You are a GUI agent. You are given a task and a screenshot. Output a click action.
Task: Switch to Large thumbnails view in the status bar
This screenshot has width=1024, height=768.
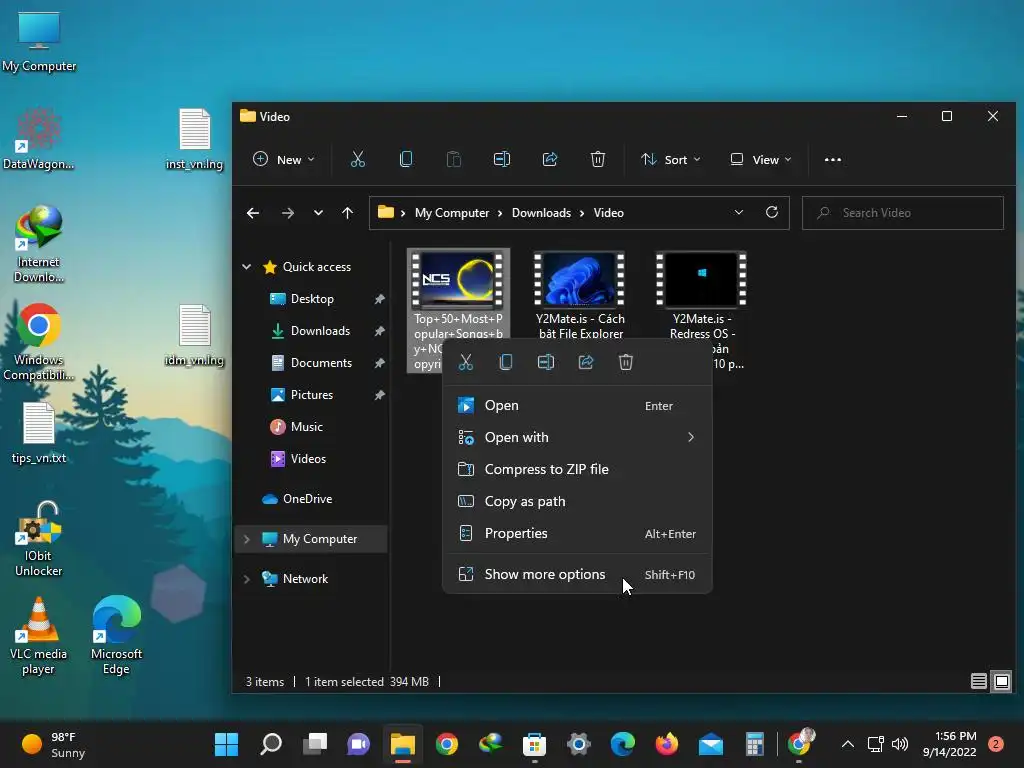tap(1001, 681)
